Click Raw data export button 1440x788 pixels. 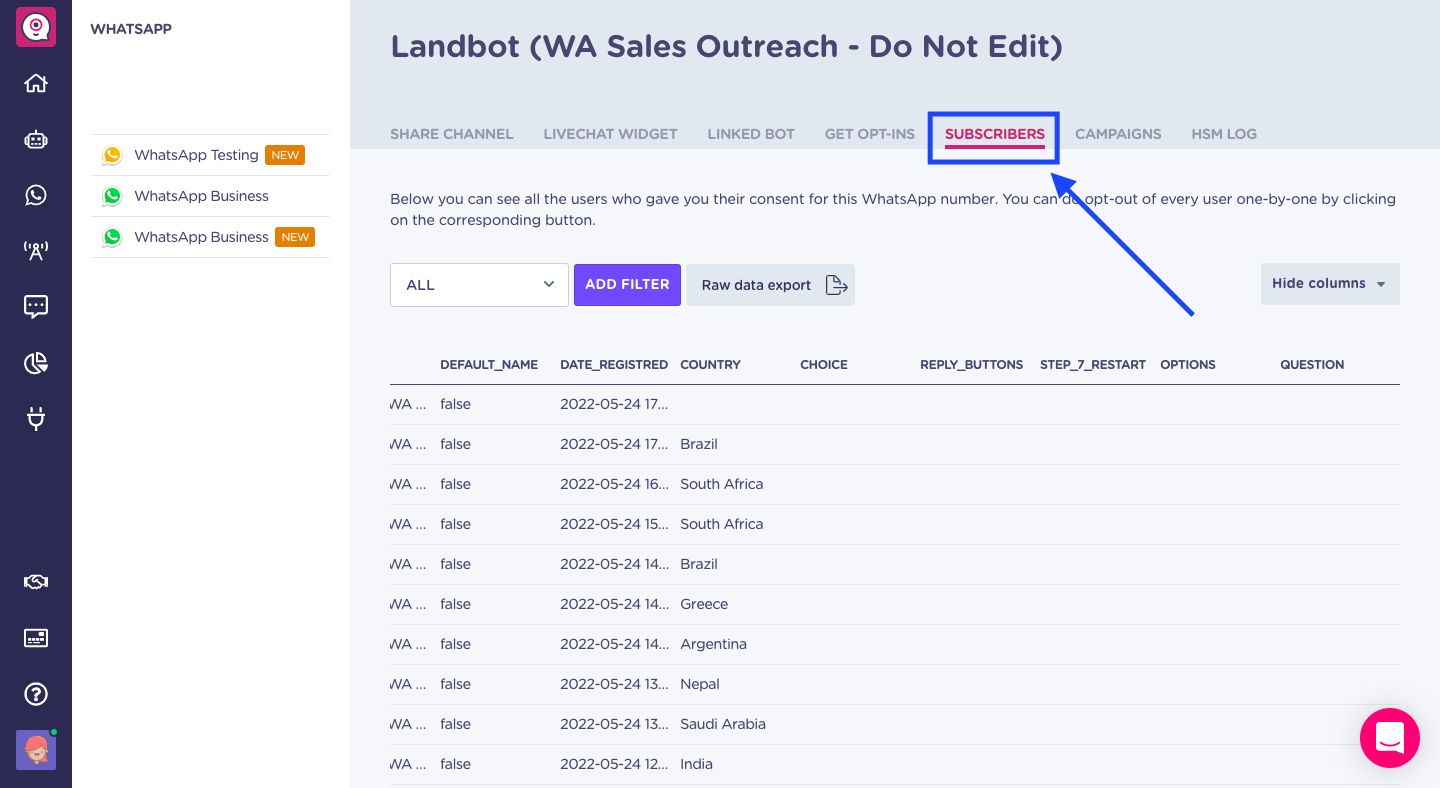pyautogui.click(x=770, y=285)
